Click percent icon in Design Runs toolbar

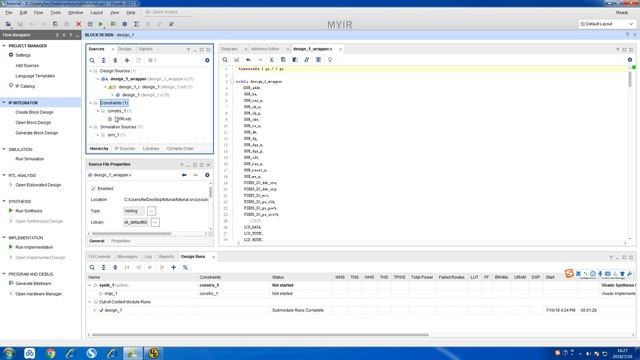185,267
